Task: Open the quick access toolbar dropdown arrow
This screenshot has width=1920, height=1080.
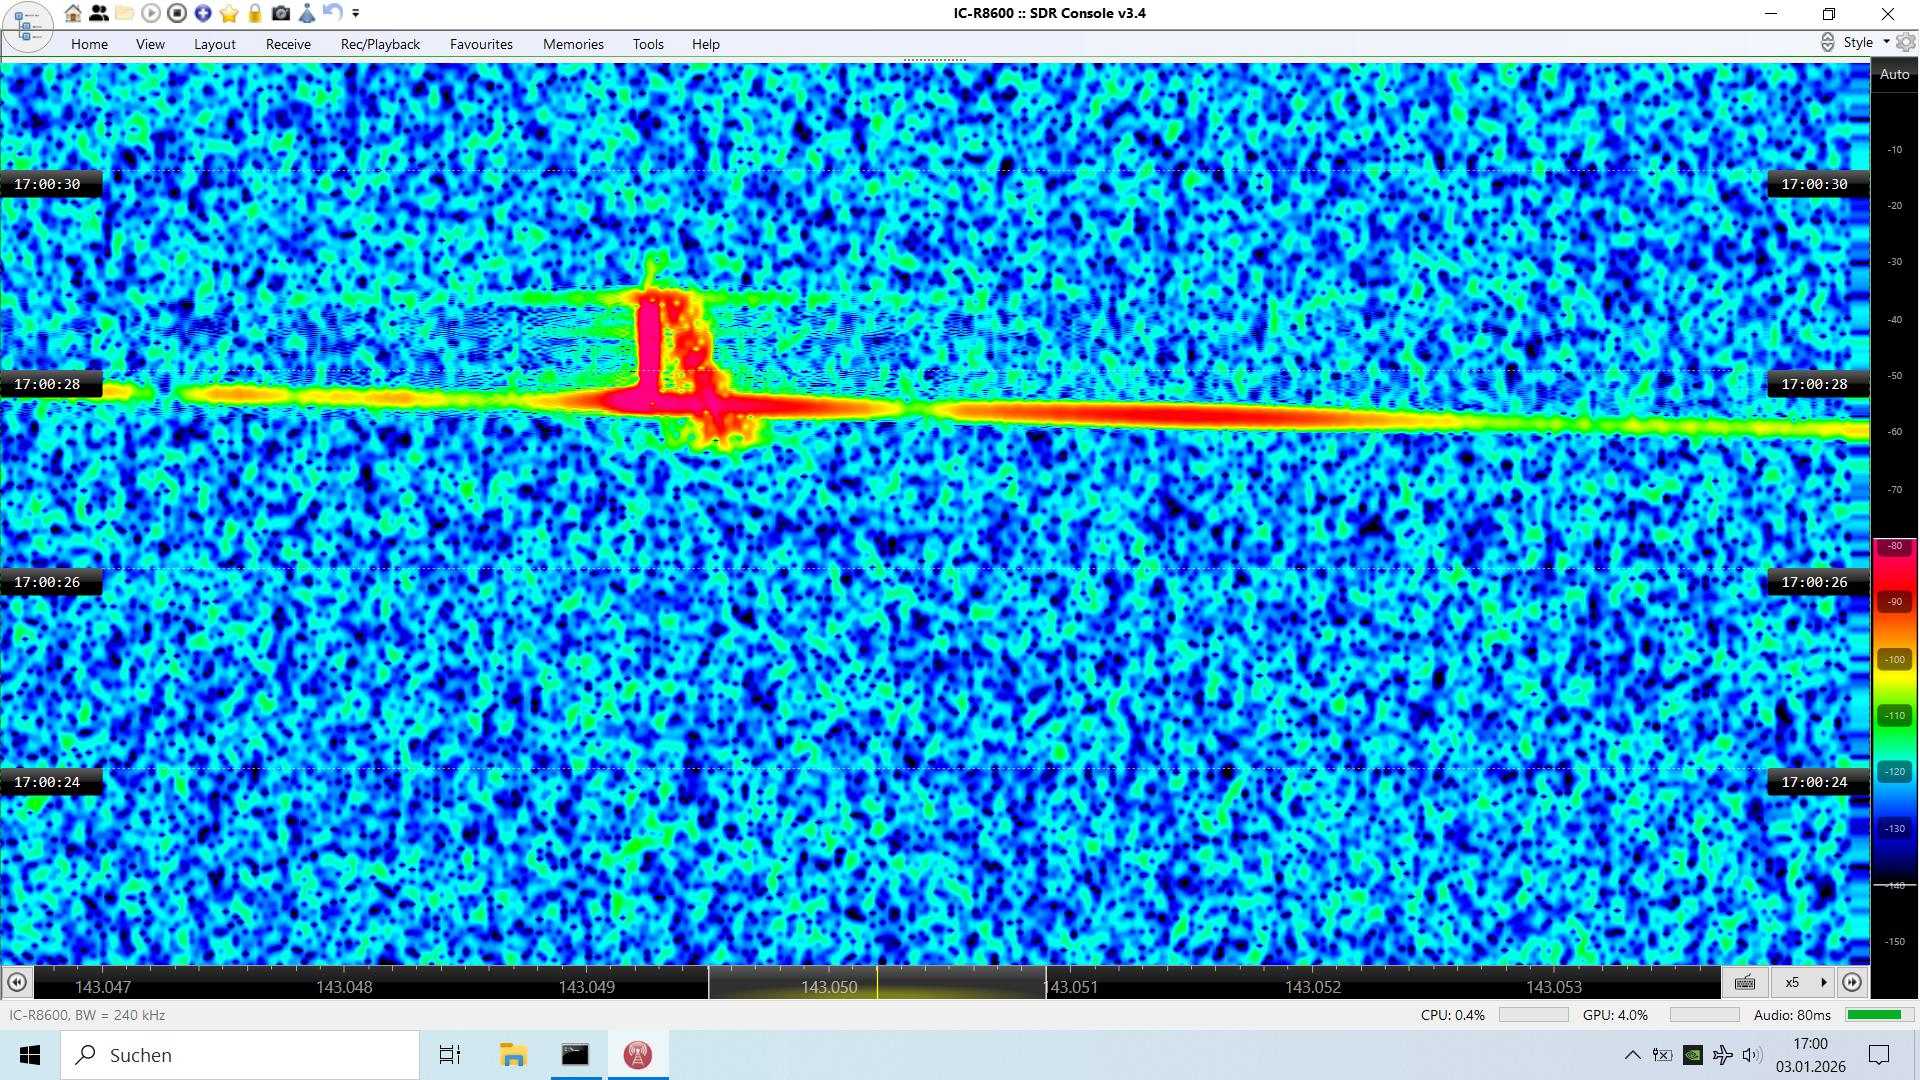Action: (356, 13)
